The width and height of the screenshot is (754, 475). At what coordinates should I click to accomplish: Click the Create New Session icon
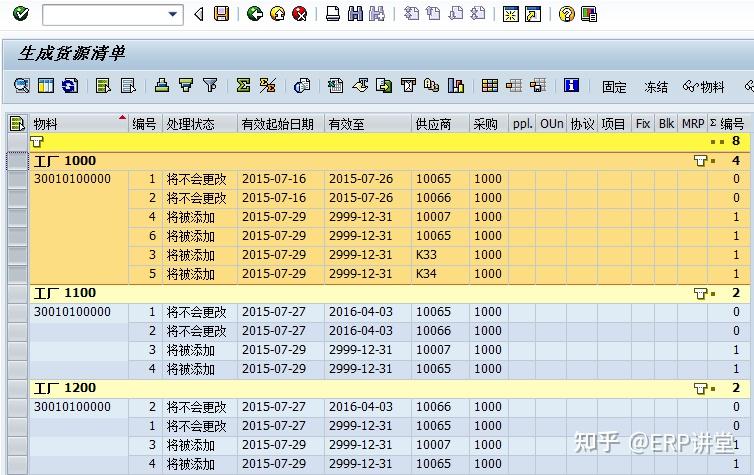tap(511, 13)
